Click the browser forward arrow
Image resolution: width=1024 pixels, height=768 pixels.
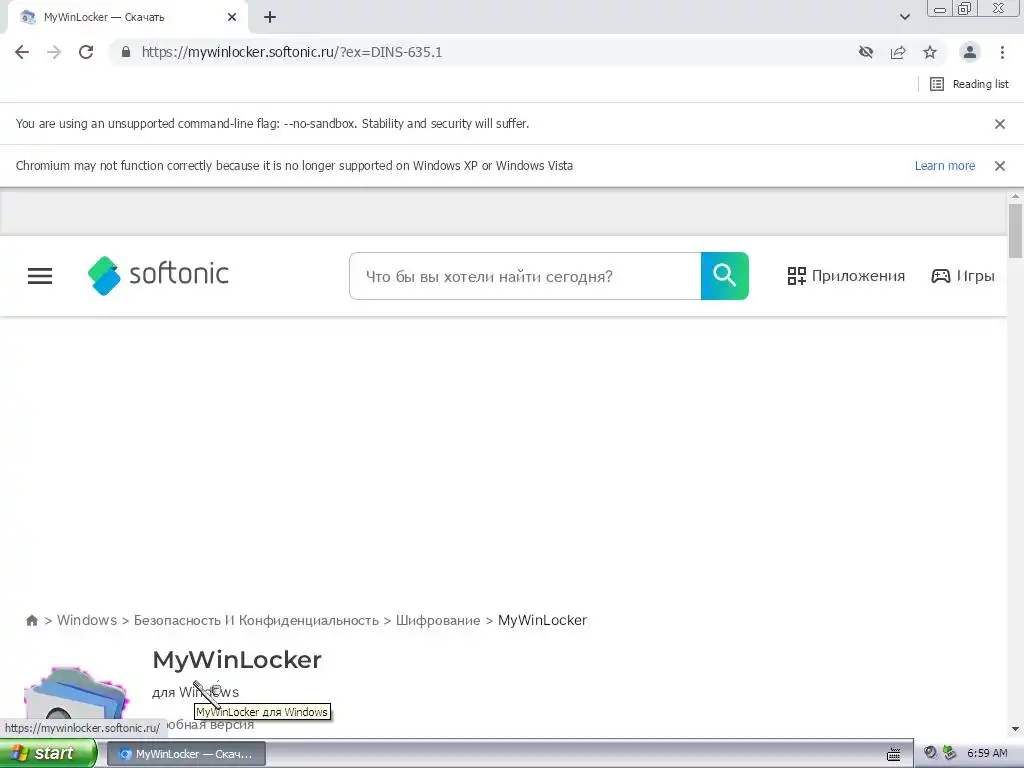point(54,52)
